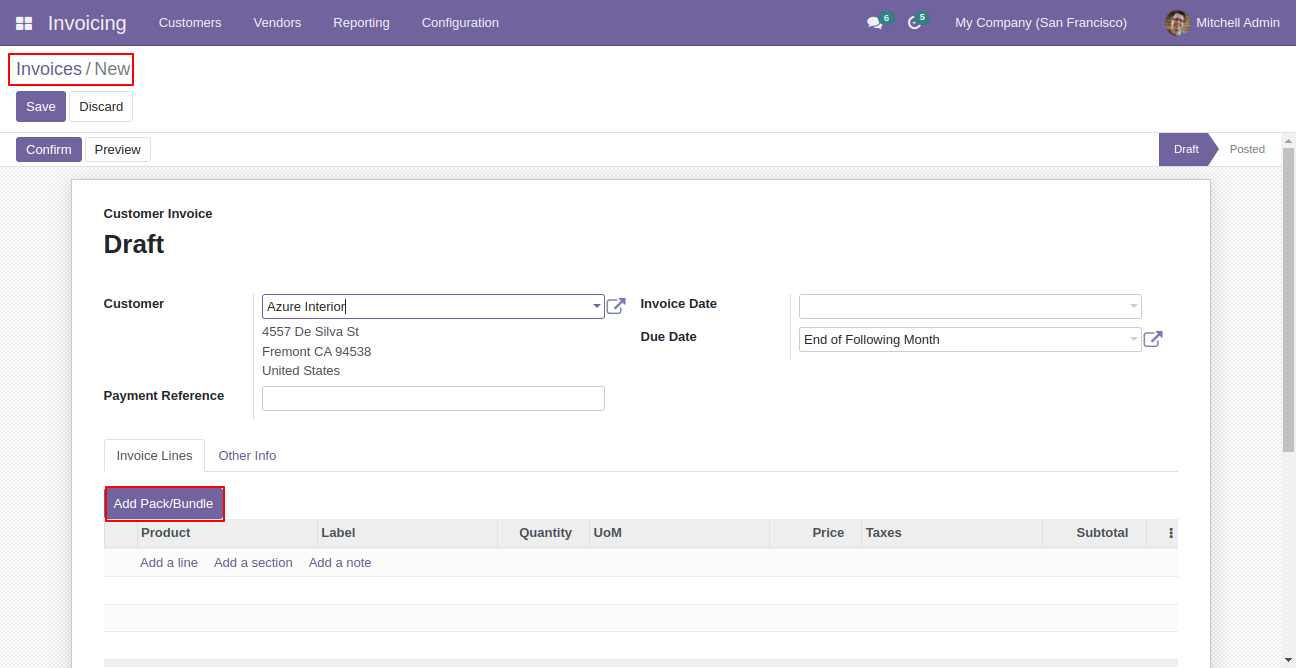Open the Reporting menu
The height and width of the screenshot is (668, 1296).
click(x=361, y=23)
